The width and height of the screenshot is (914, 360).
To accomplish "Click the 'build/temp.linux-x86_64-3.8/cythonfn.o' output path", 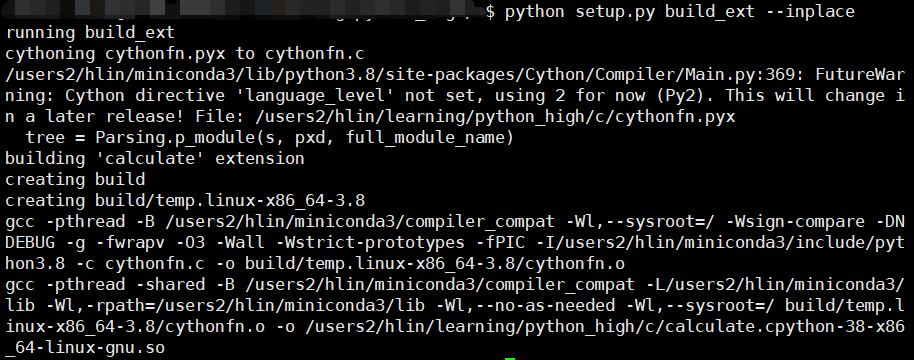I will 435,263.
